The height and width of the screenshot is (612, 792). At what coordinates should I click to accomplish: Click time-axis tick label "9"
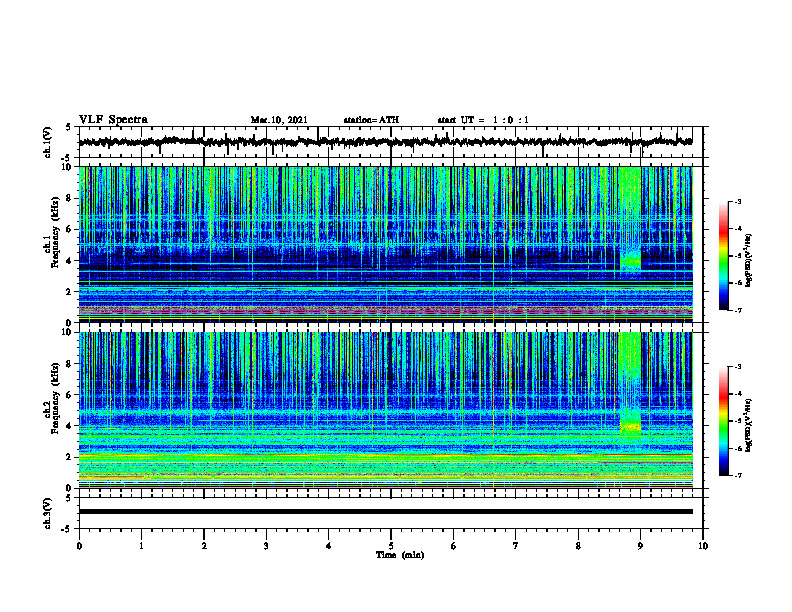click(x=640, y=546)
